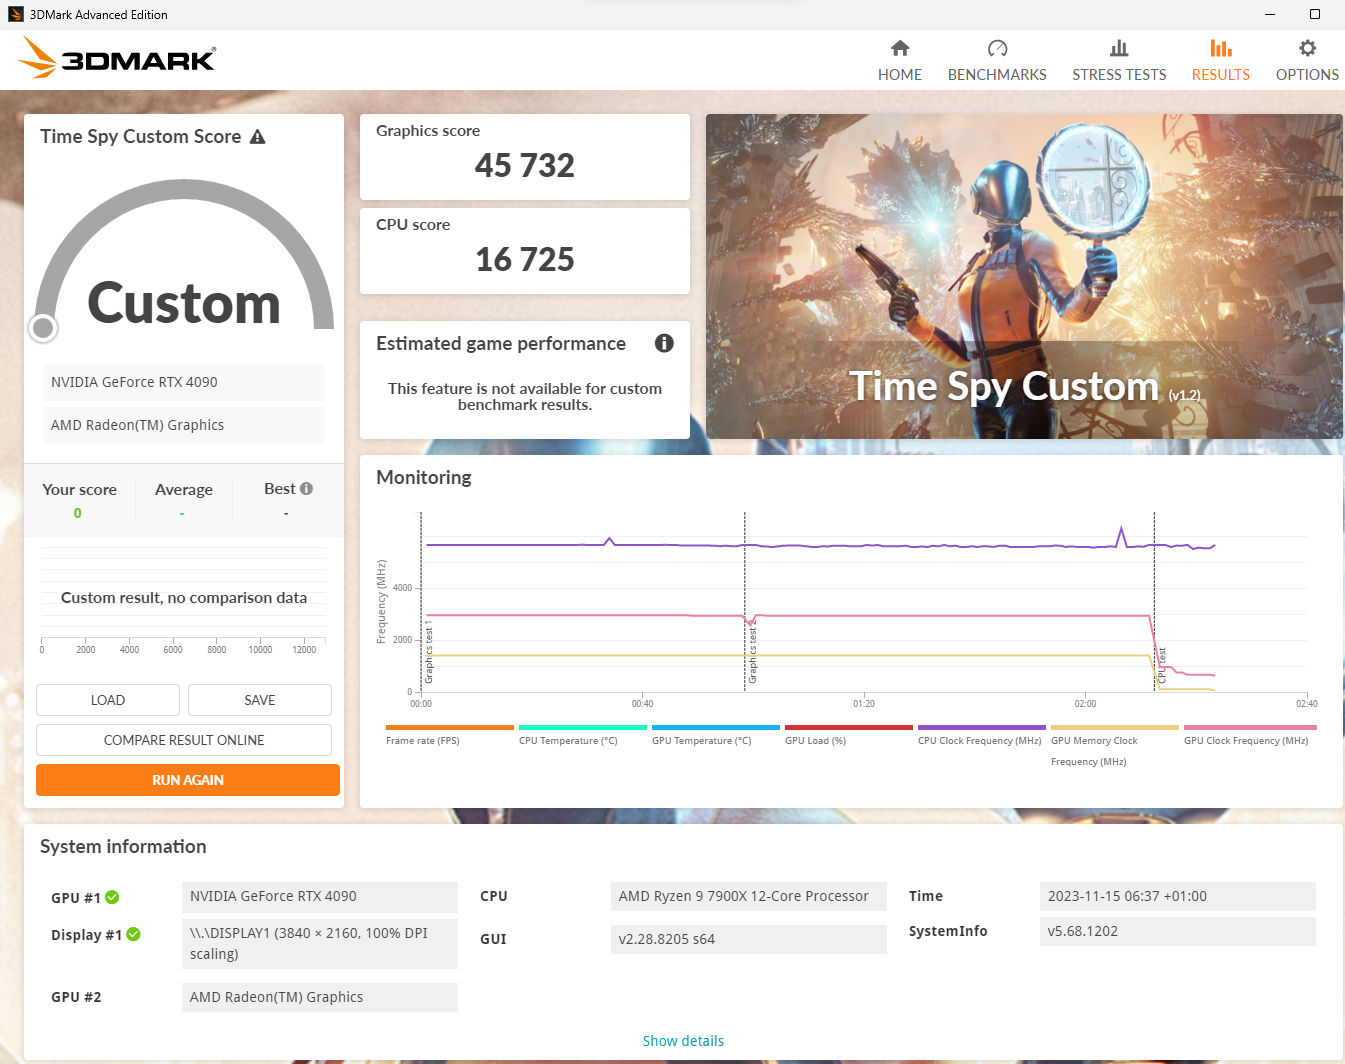The width and height of the screenshot is (1345, 1064).
Task: Click the Graphics test 2 marker line
Action: tap(745, 600)
